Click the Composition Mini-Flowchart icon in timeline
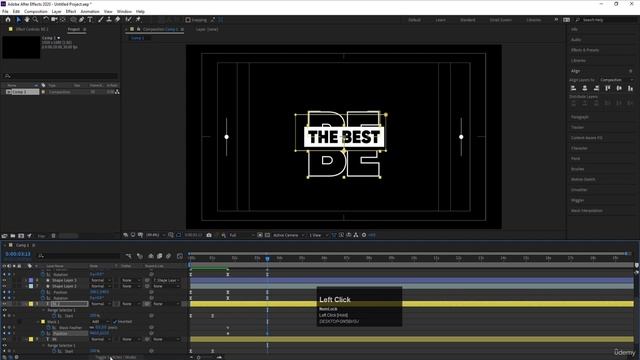Image resolution: width=640 pixels, height=360 pixels. [x=129, y=256]
